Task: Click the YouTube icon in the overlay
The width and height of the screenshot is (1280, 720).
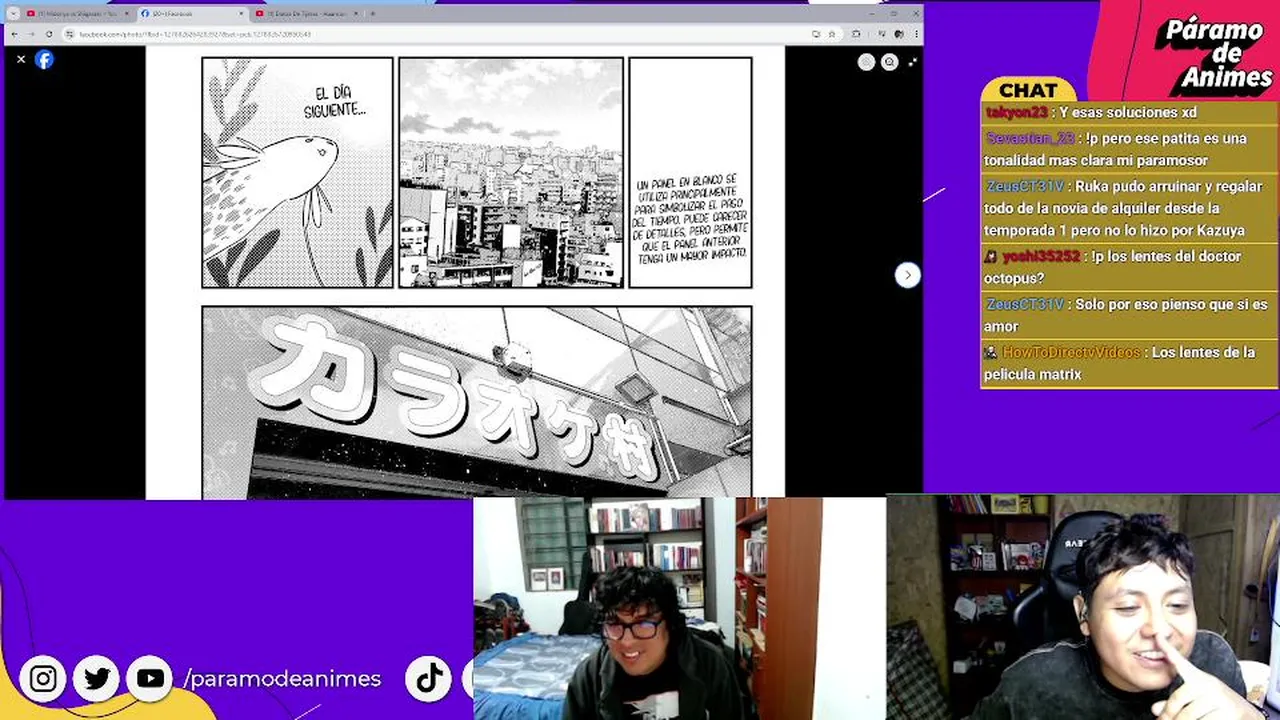Action: (x=150, y=679)
